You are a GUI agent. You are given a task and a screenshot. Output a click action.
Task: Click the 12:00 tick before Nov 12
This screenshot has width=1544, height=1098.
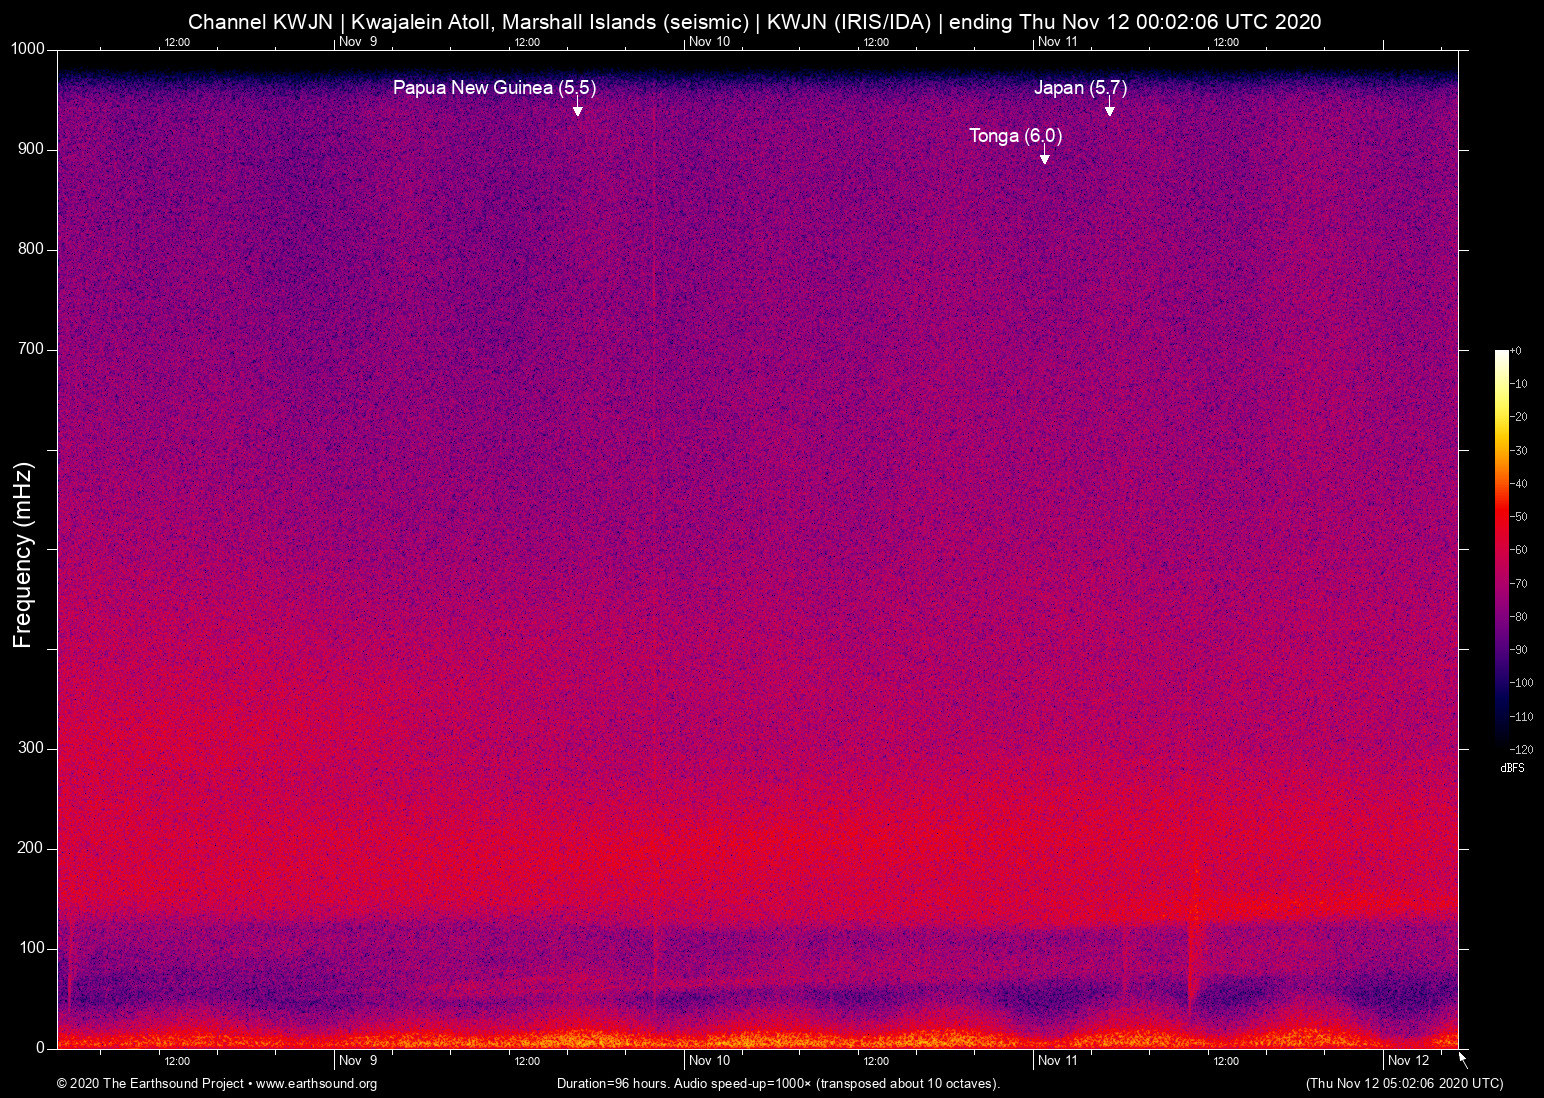pos(1225,1060)
